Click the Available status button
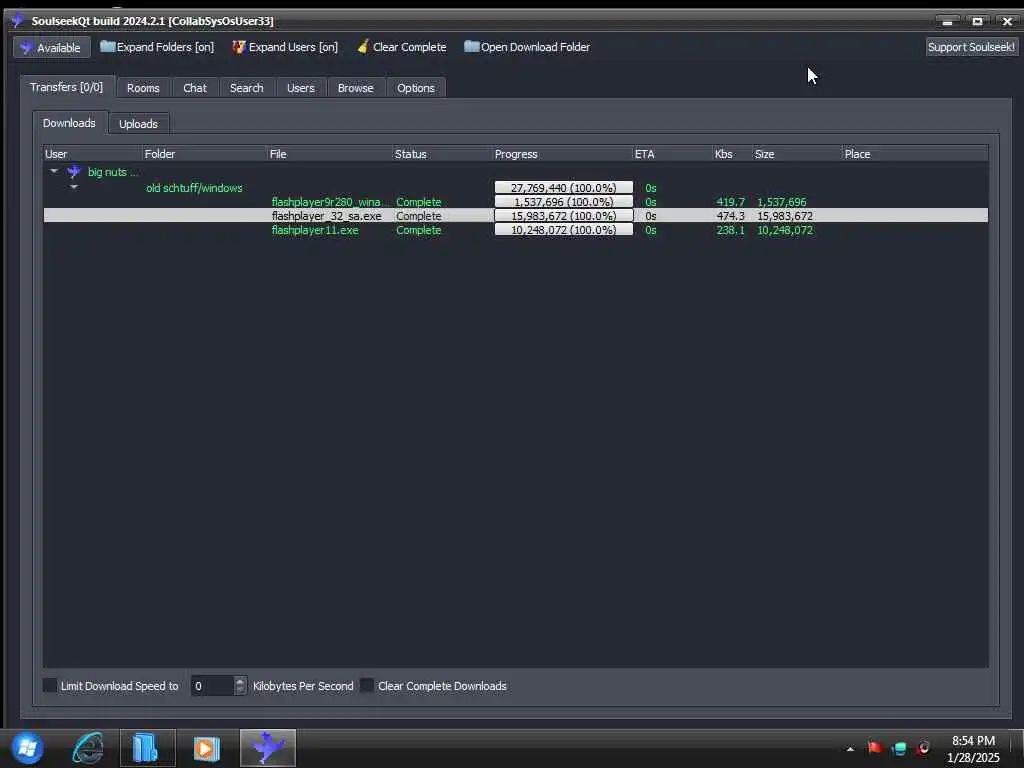Viewport: 1024px width, 768px height. 51,48
